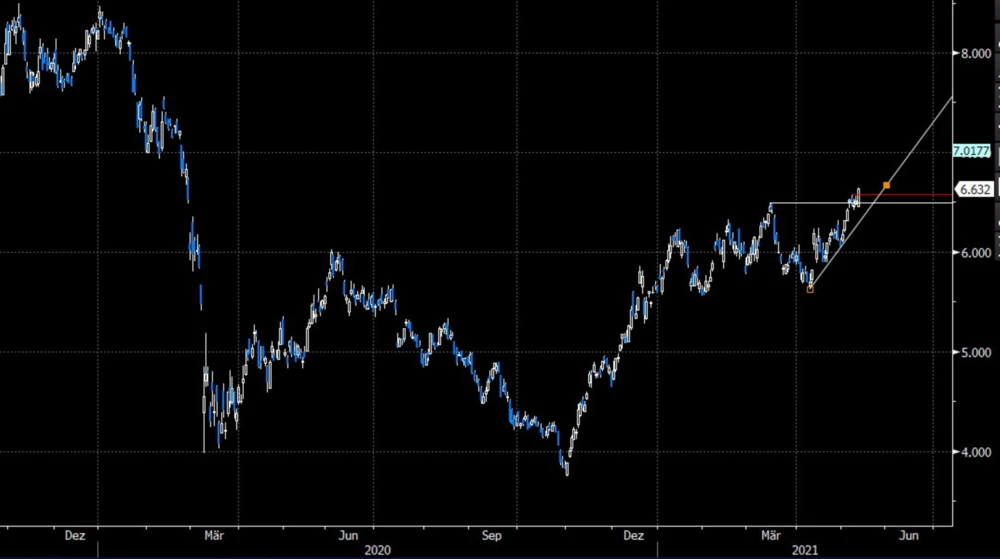Click the 5.000 price axis label
This screenshot has height=559, width=1000.
[x=976, y=352]
